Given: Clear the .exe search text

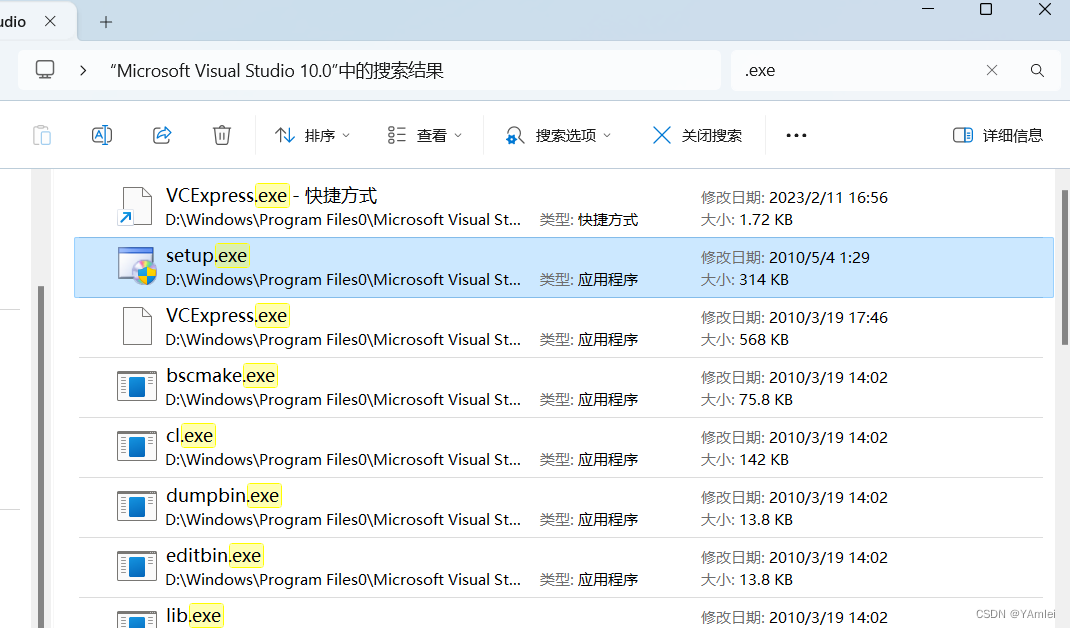Looking at the screenshot, I should point(992,70).
